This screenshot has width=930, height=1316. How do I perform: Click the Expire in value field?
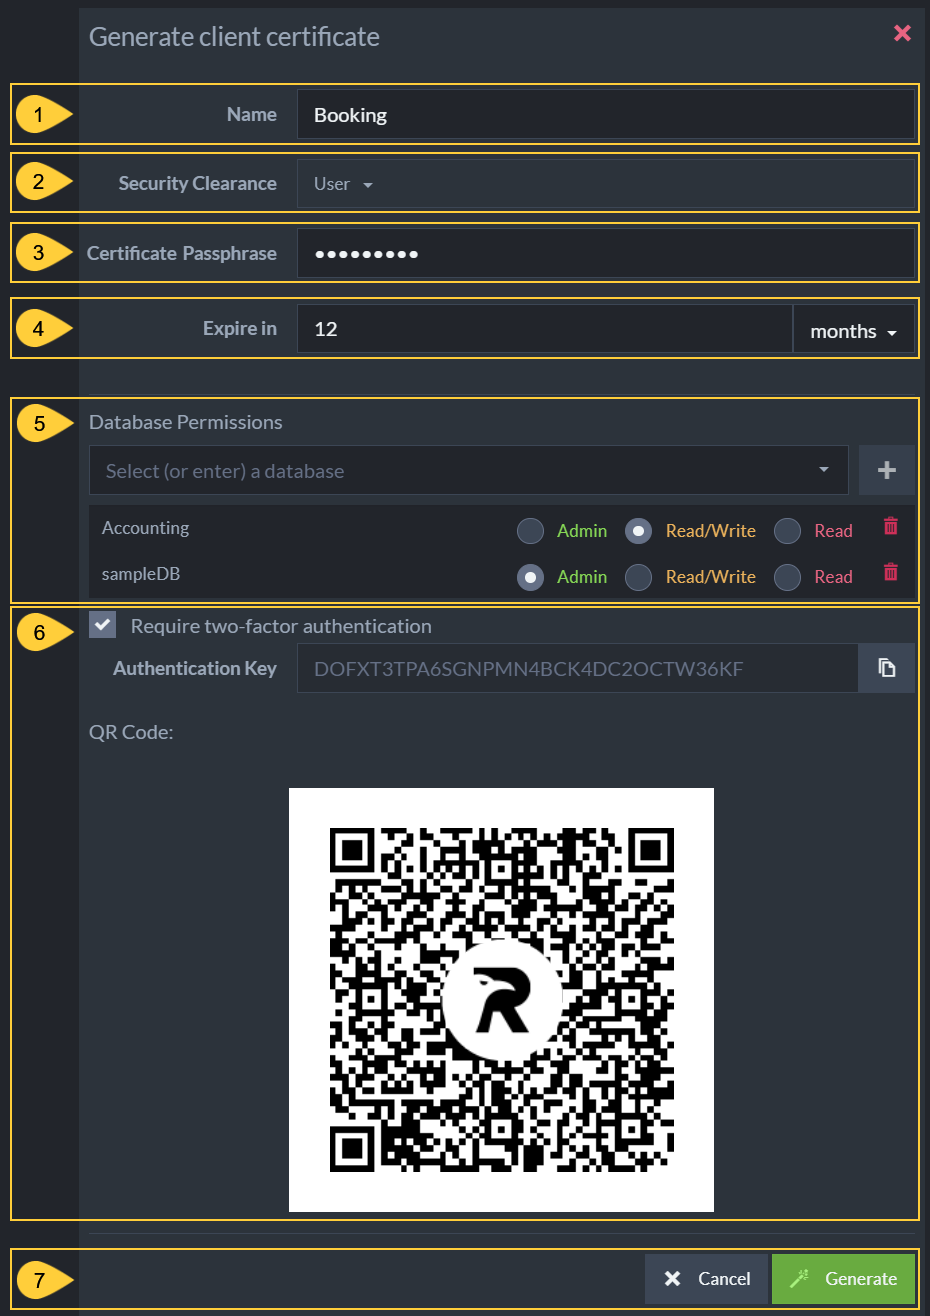coord(544,329)
